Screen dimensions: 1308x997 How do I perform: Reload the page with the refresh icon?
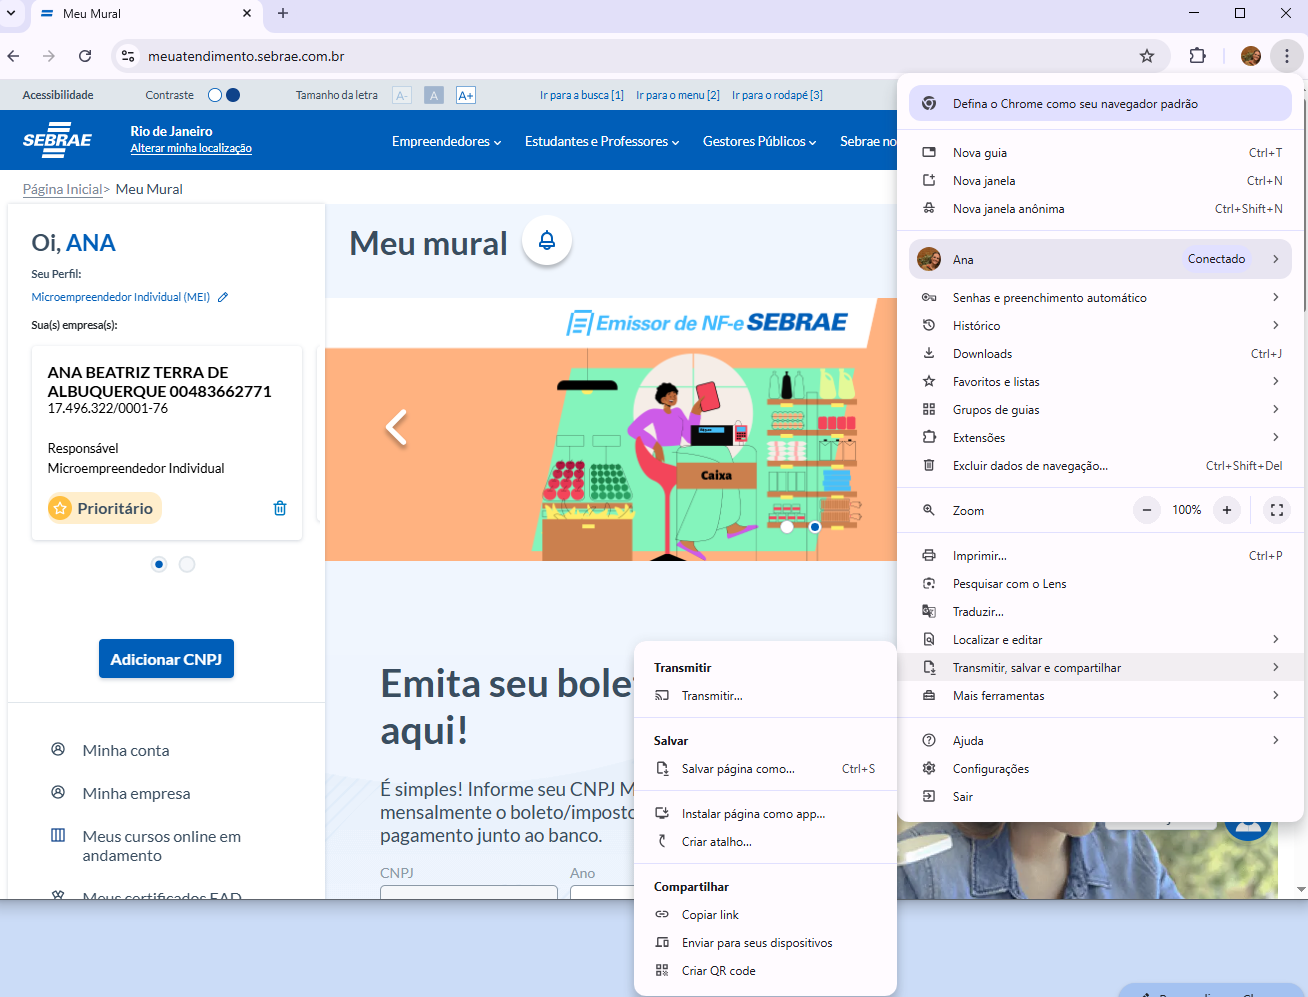click(85, 56)
